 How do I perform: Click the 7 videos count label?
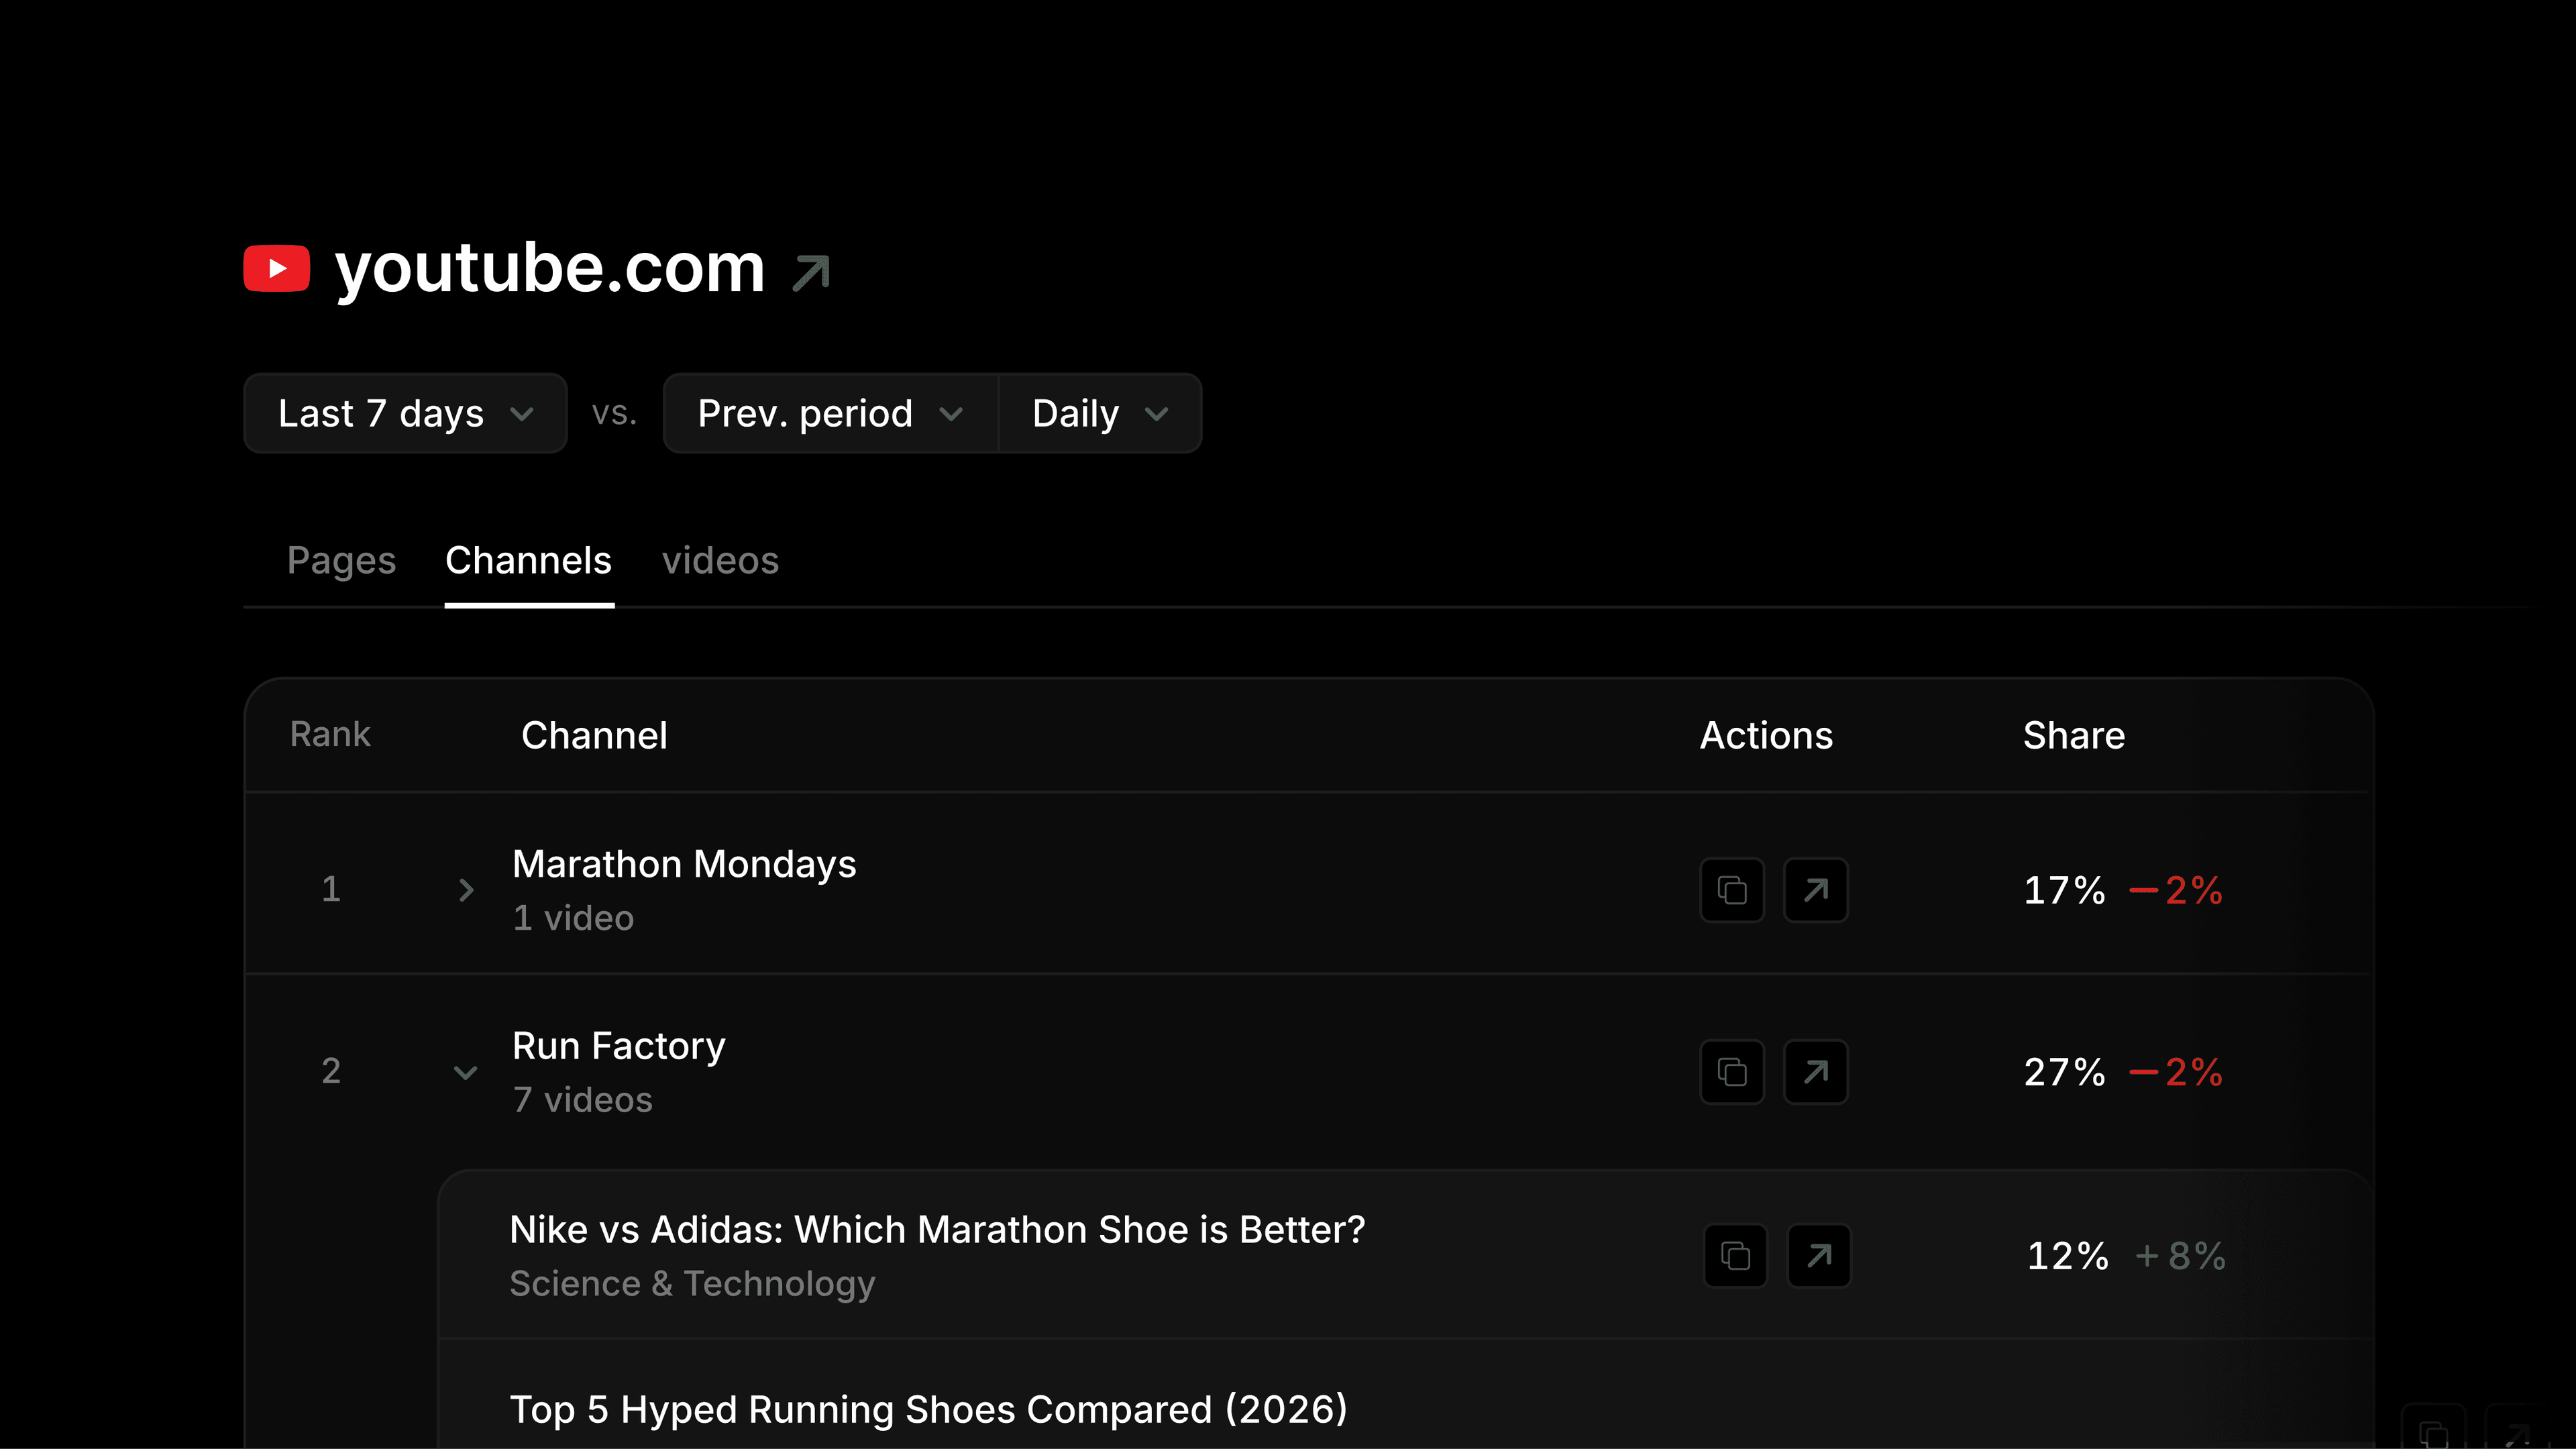point(583,1100)
